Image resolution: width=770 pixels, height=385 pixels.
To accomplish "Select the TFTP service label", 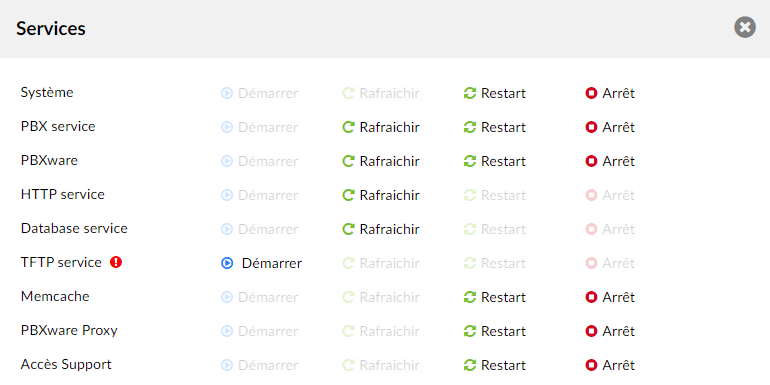I will pyautogui.click(x=61, y=262).
